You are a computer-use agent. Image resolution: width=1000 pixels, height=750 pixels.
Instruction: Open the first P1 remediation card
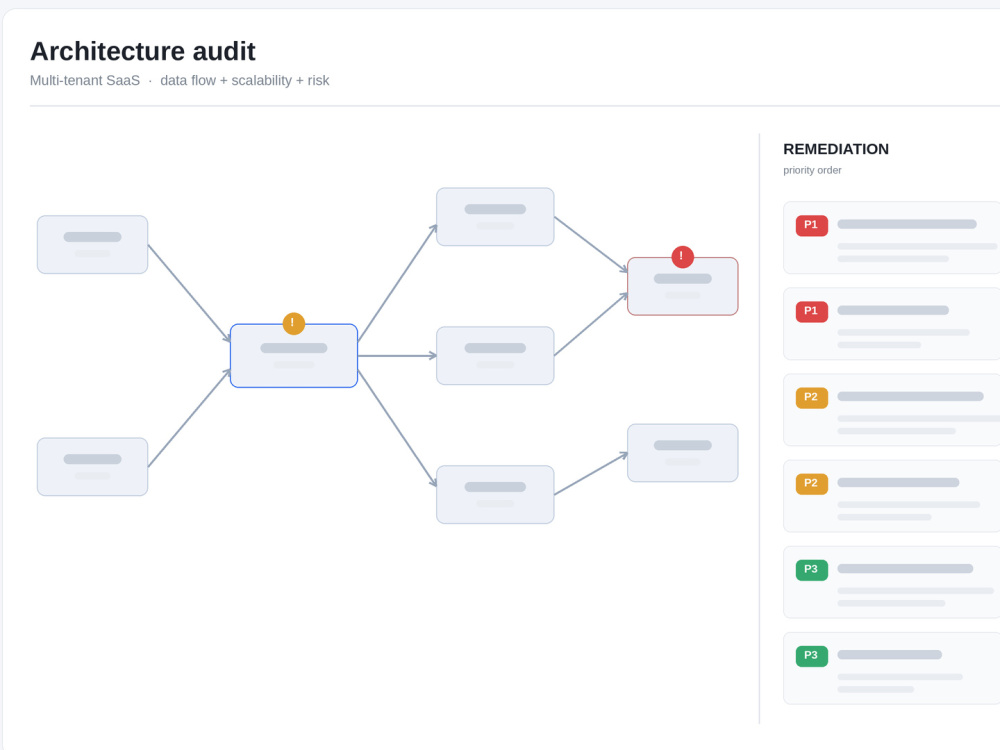892,238
